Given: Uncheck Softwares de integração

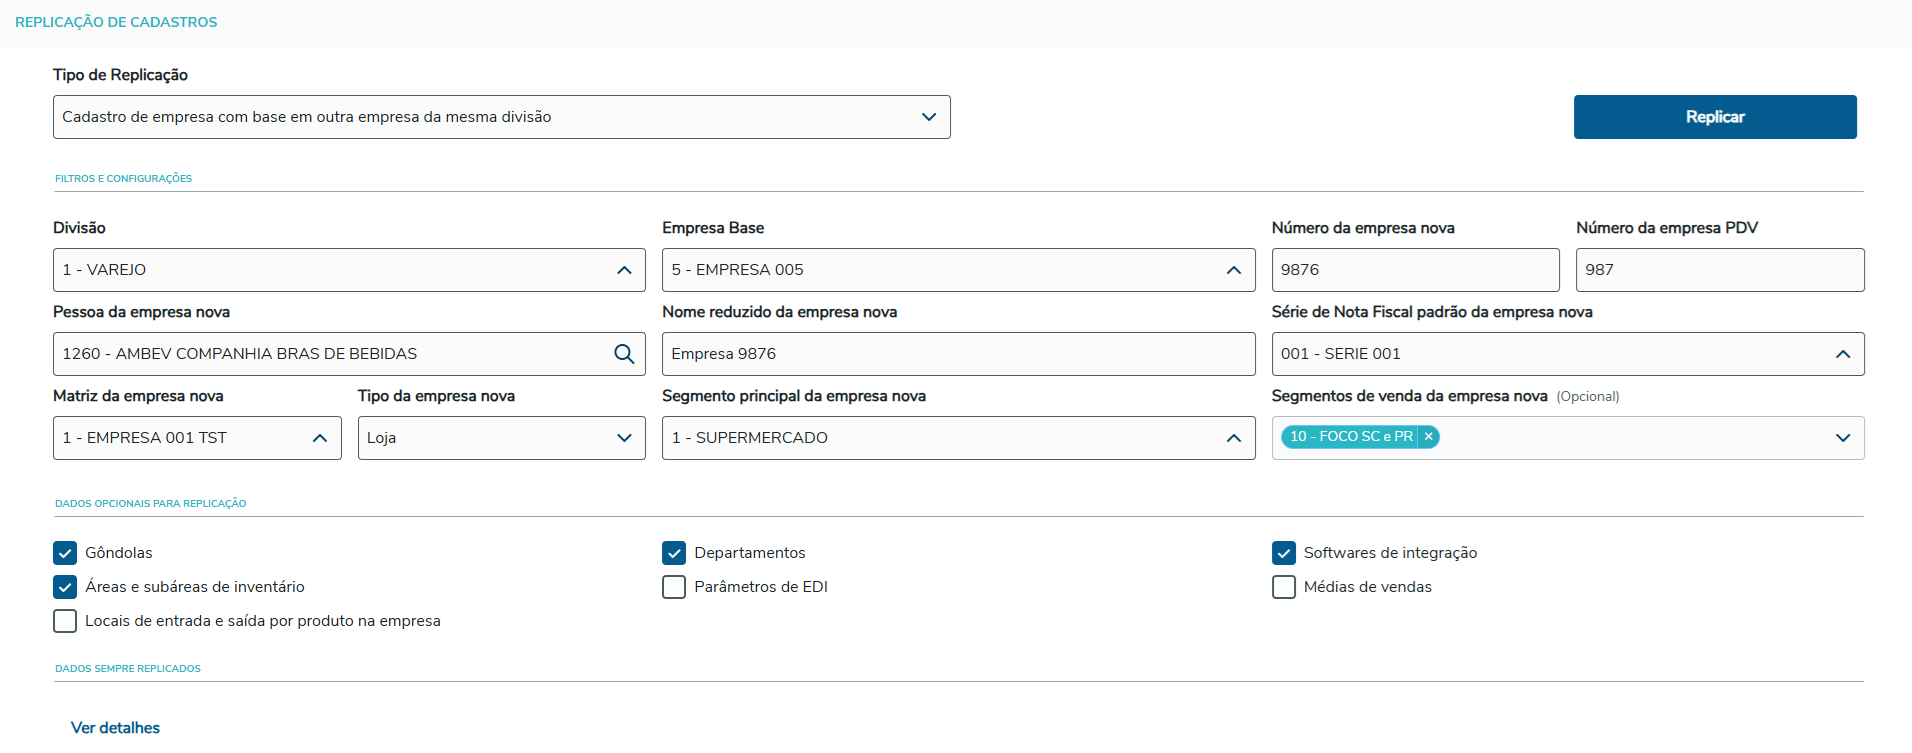Looking at the screenshot, I should [1283, 553].
